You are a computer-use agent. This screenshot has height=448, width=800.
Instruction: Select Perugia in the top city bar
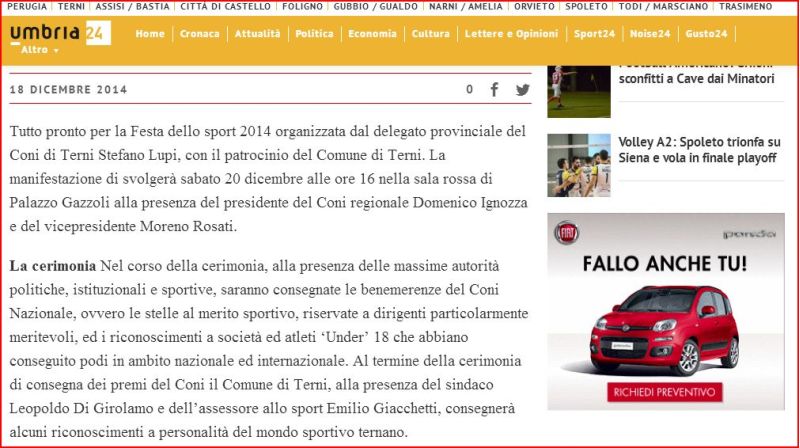(x=27, y=7)
